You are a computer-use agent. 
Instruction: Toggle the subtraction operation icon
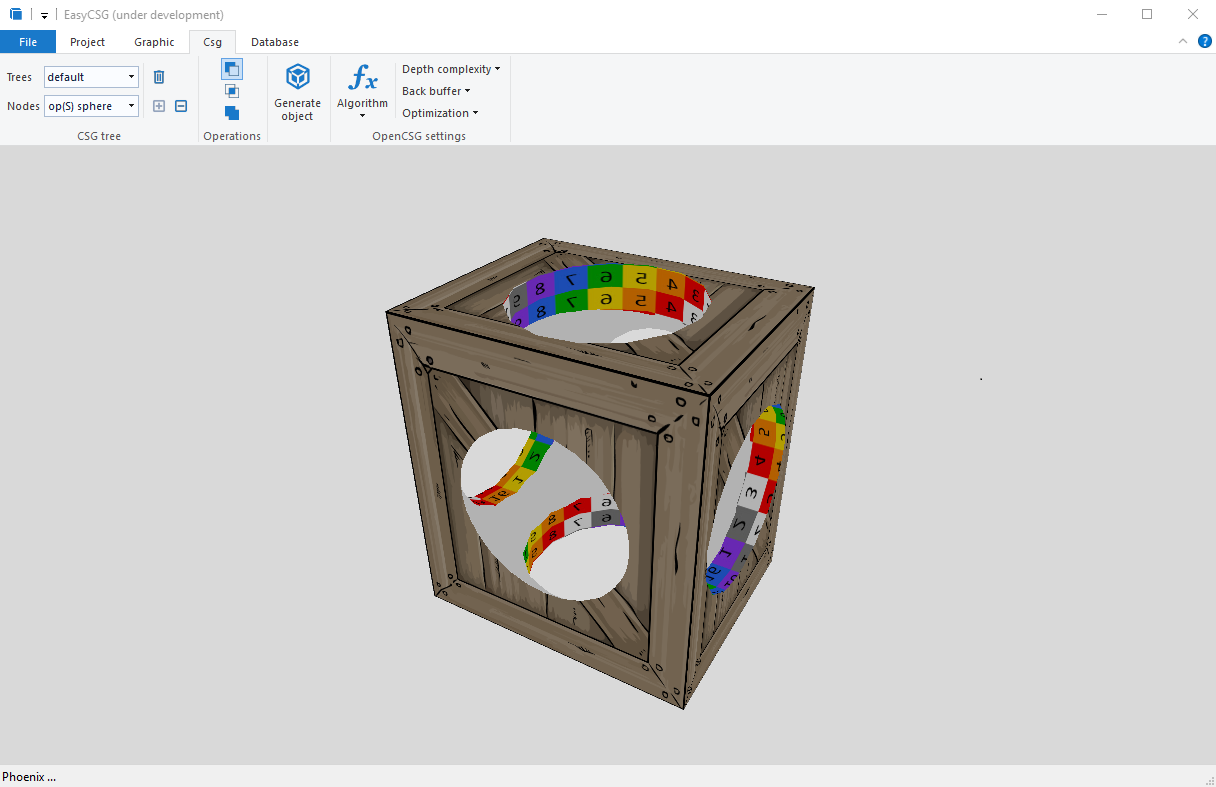point(232,69)
